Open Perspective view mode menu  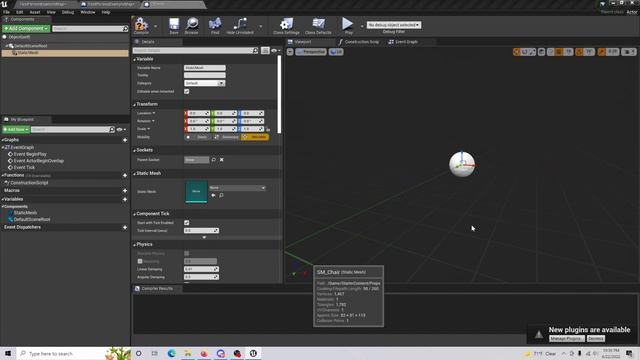(311, 52)
